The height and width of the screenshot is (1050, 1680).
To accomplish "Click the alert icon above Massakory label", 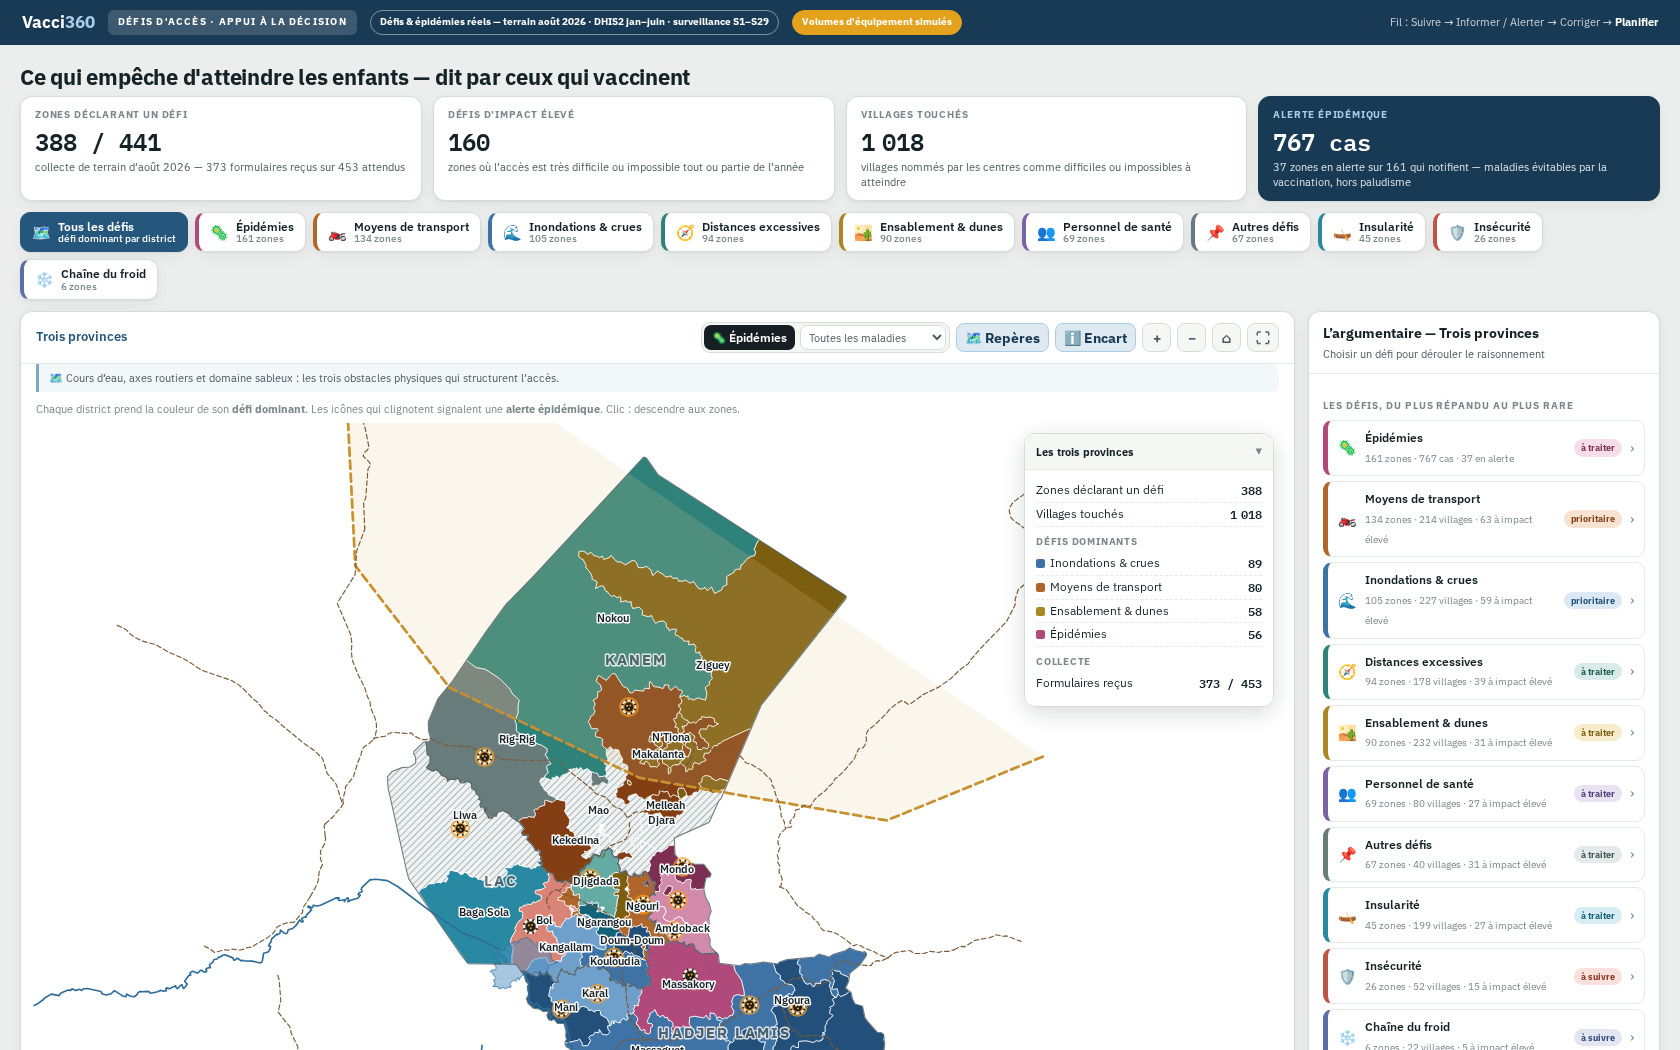I will [689, 974].
